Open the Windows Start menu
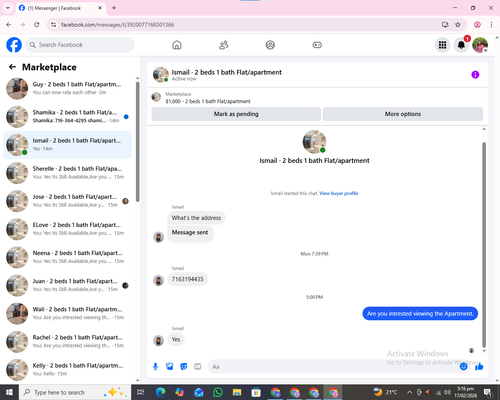 pyautogui.click(x=9, y=392)
